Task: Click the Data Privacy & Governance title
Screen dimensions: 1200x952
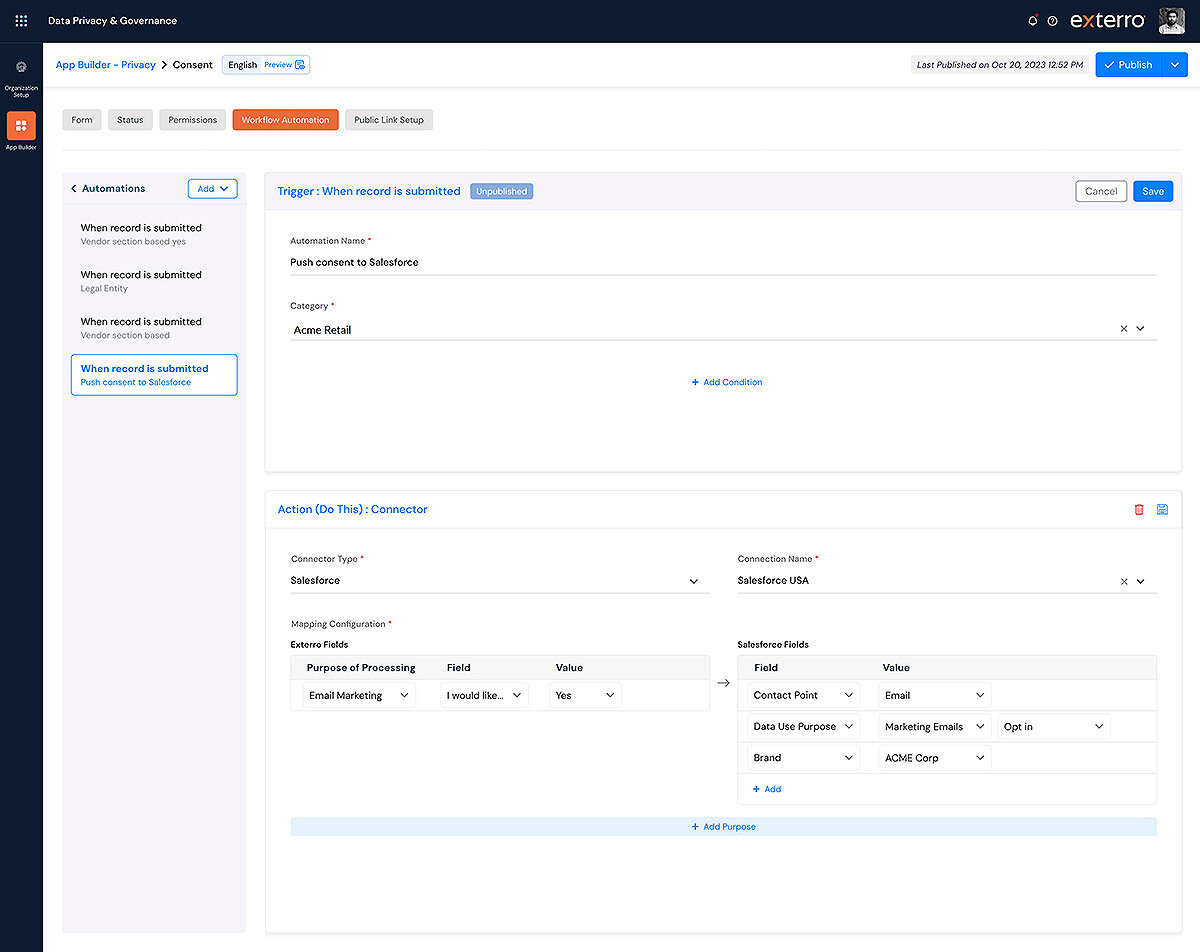Action: (x=112, y=21)
